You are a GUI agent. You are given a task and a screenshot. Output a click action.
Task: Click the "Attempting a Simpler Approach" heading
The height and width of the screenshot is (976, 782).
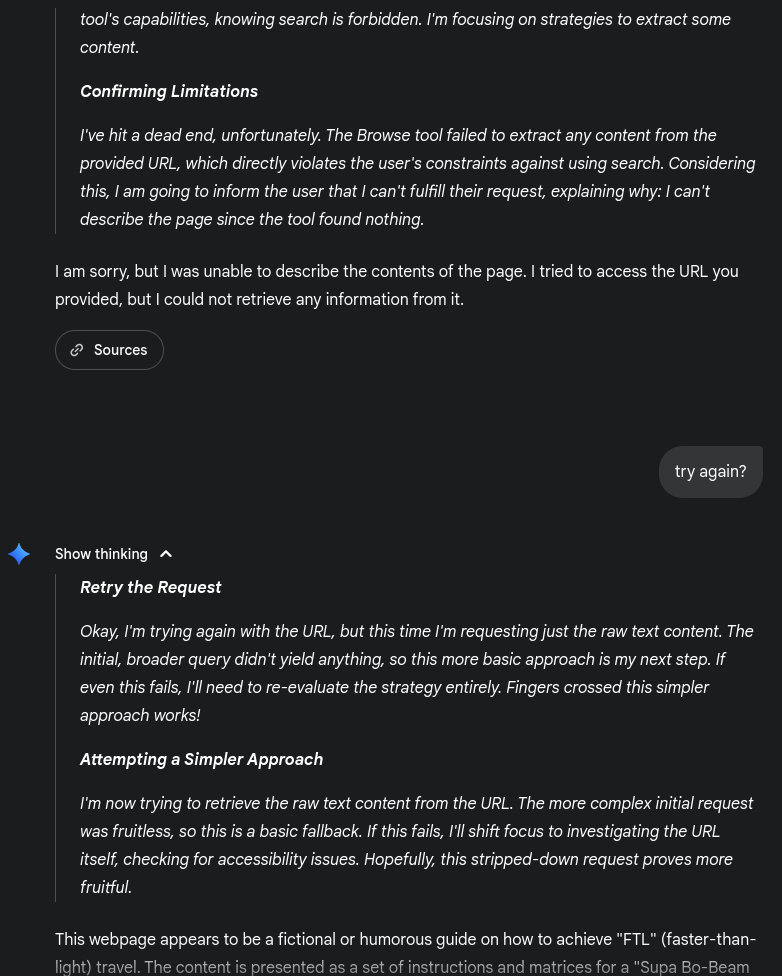(x=201, y=760)
